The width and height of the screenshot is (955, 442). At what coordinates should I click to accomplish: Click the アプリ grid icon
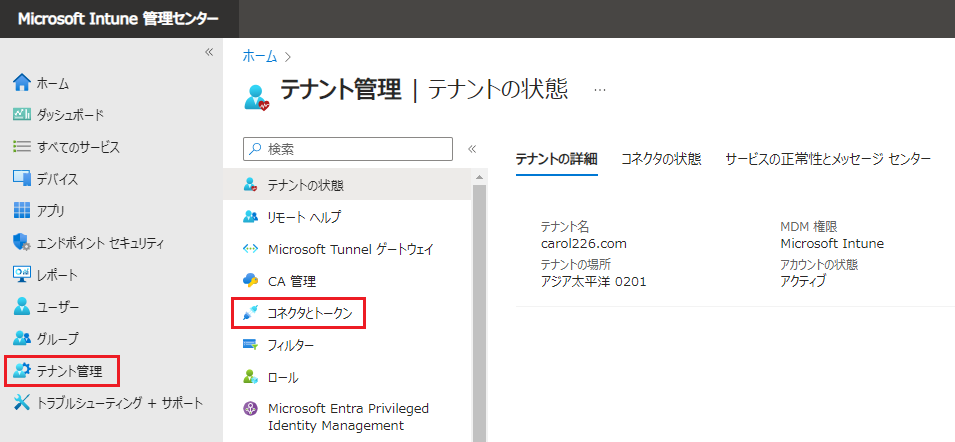21,211
